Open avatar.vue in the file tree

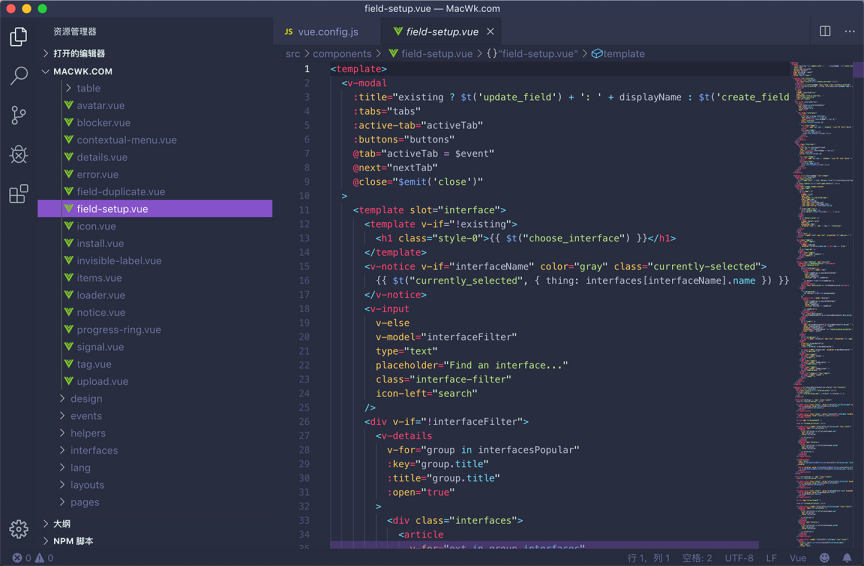click(100, 105)
